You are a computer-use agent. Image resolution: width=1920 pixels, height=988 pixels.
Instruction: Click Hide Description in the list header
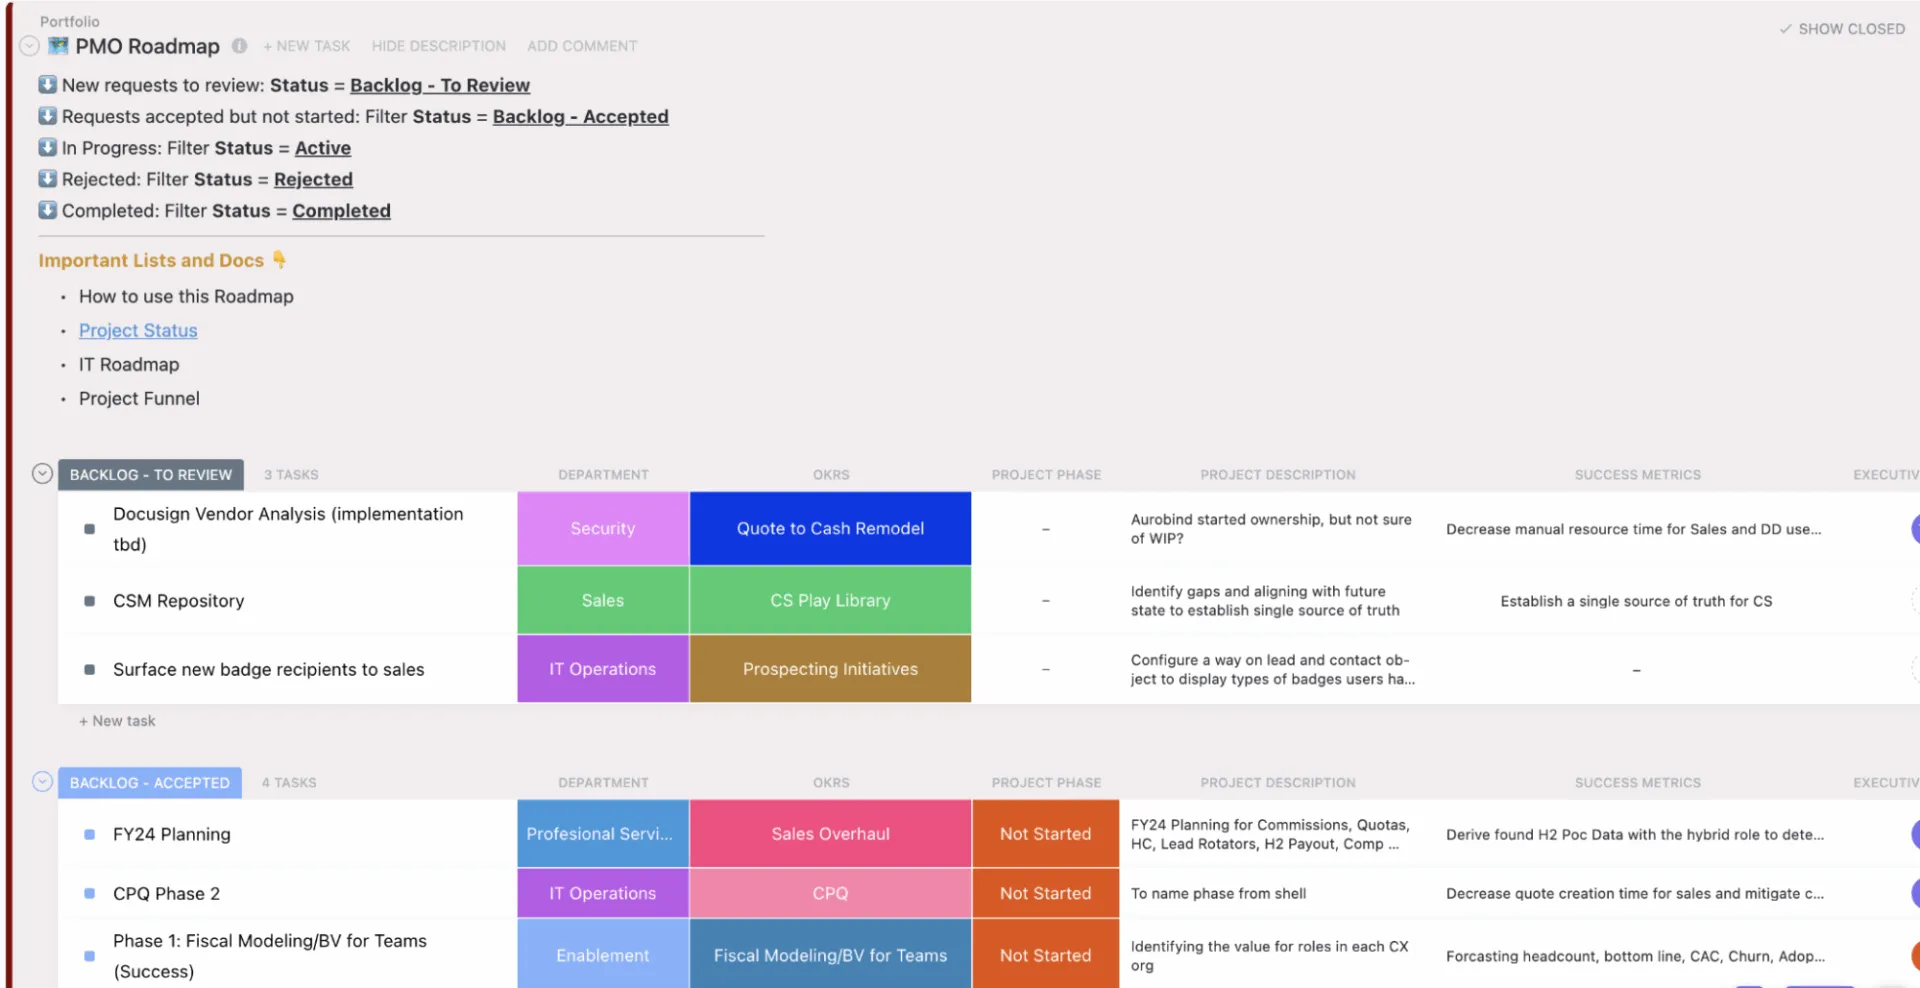438,46
